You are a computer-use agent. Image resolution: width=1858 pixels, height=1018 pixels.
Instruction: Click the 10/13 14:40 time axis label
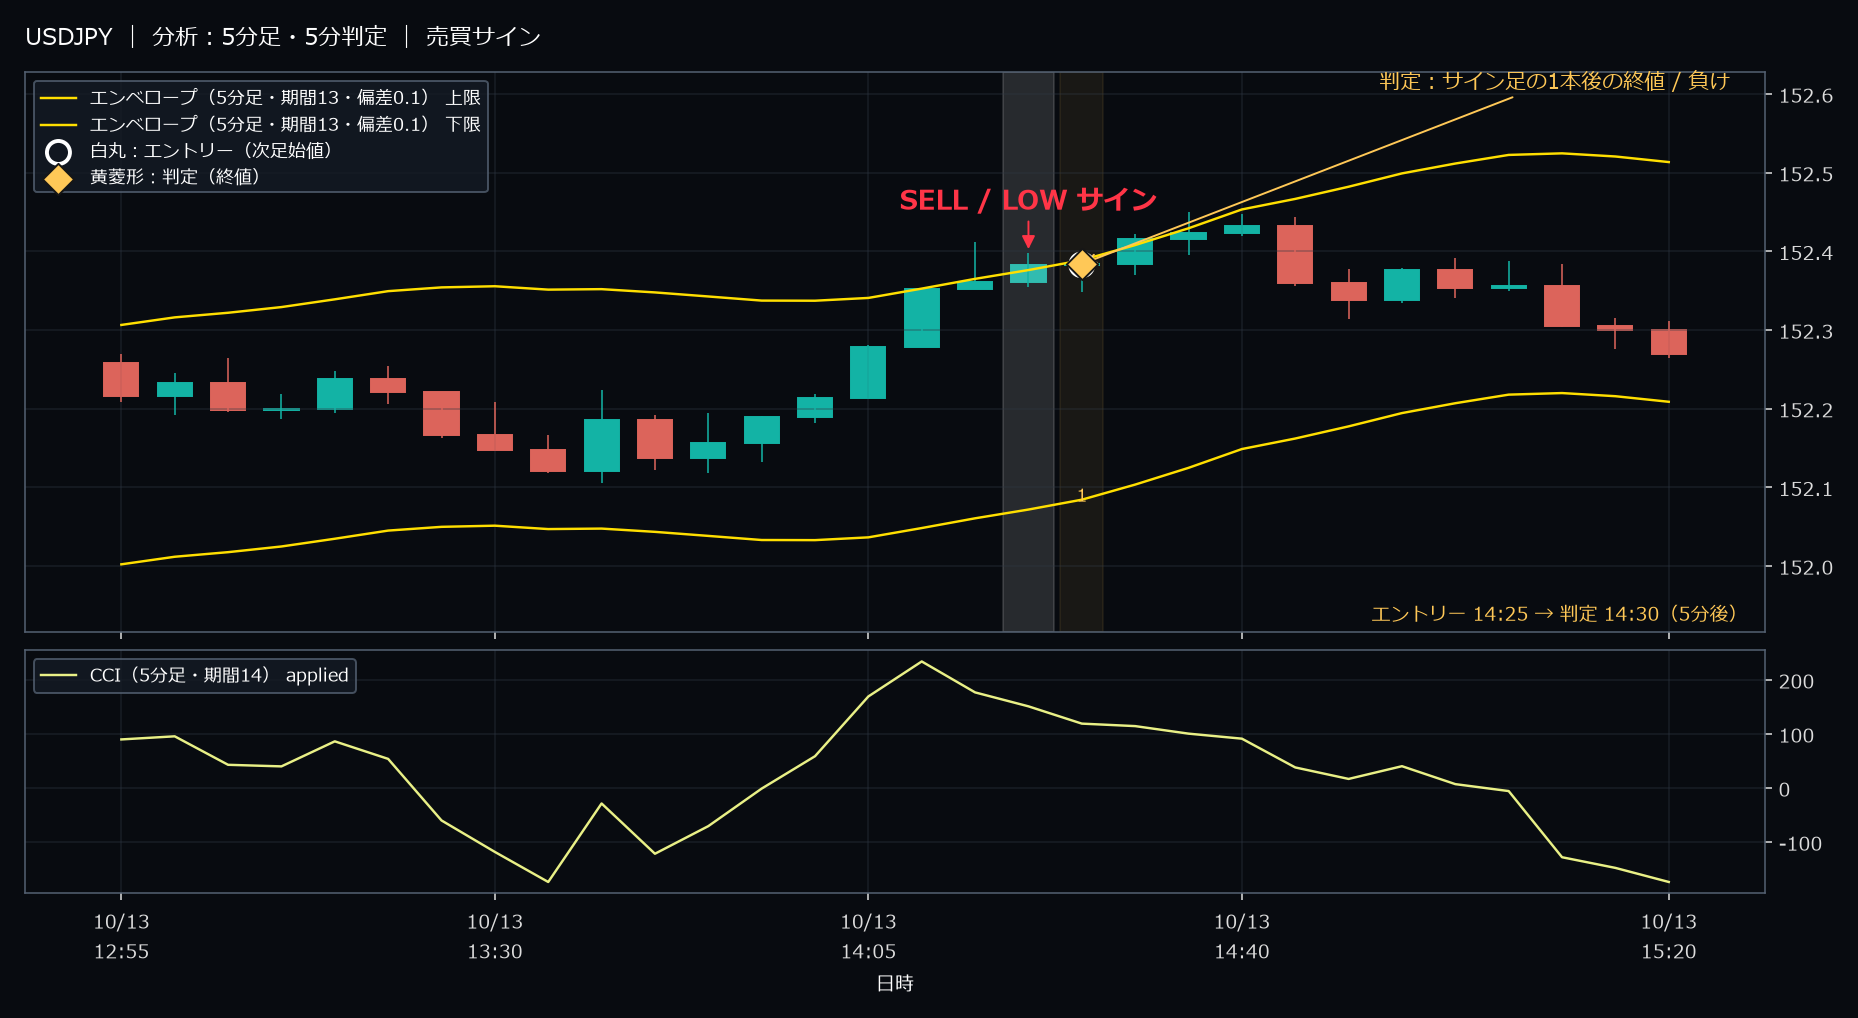1242,937
